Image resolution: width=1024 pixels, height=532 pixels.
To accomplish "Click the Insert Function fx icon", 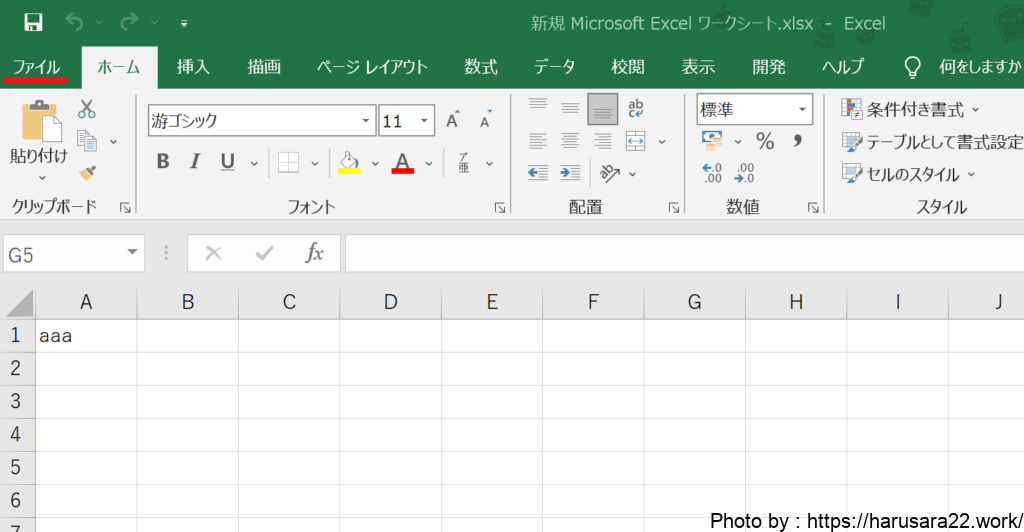I will [314, 254].
